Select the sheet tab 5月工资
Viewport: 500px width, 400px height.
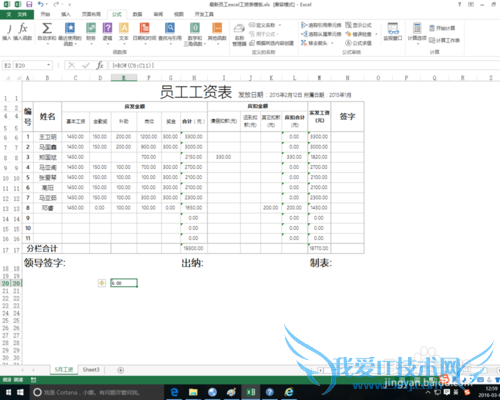(x=64, y=370)
